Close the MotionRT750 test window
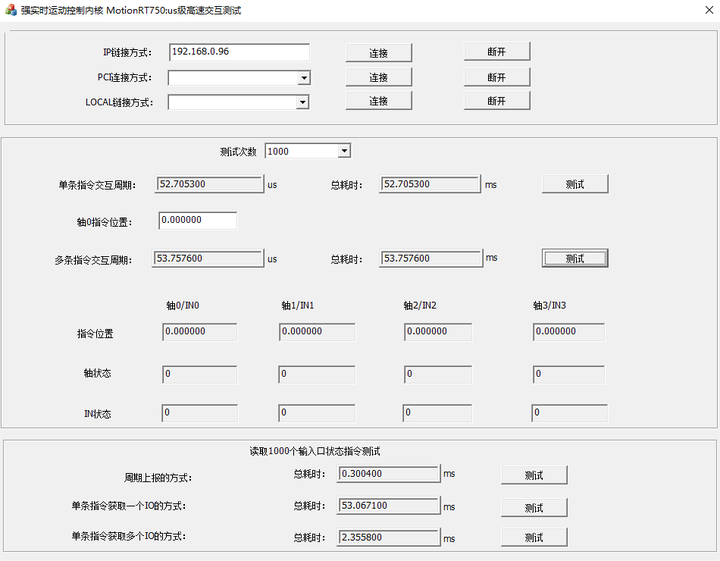 pos(709,10)
